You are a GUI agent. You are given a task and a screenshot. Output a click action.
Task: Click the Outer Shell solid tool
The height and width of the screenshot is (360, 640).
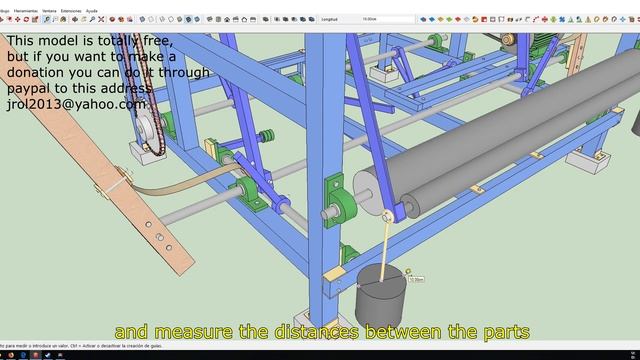265,19
